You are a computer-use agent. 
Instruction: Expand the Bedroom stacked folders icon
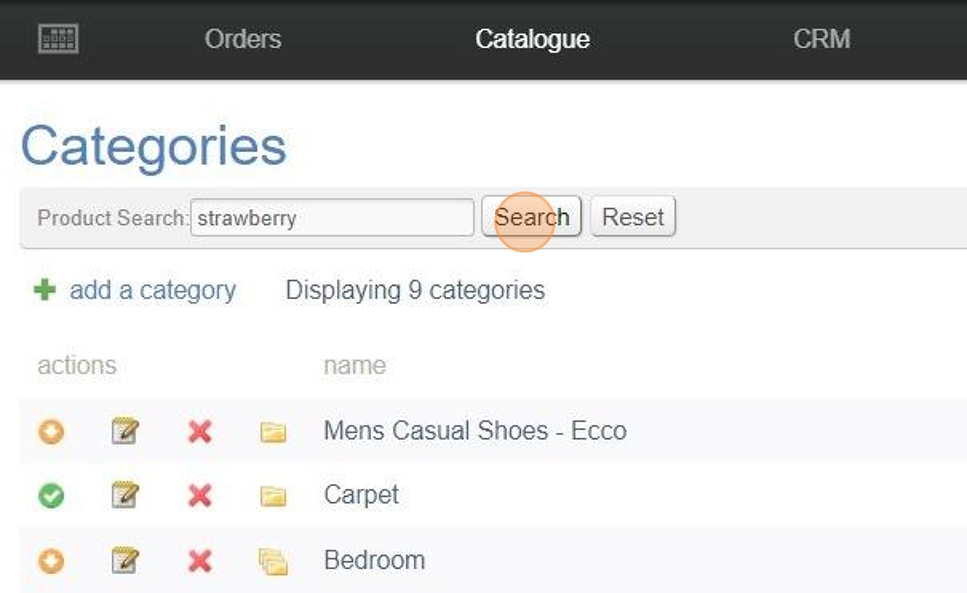tap(273, 561)
